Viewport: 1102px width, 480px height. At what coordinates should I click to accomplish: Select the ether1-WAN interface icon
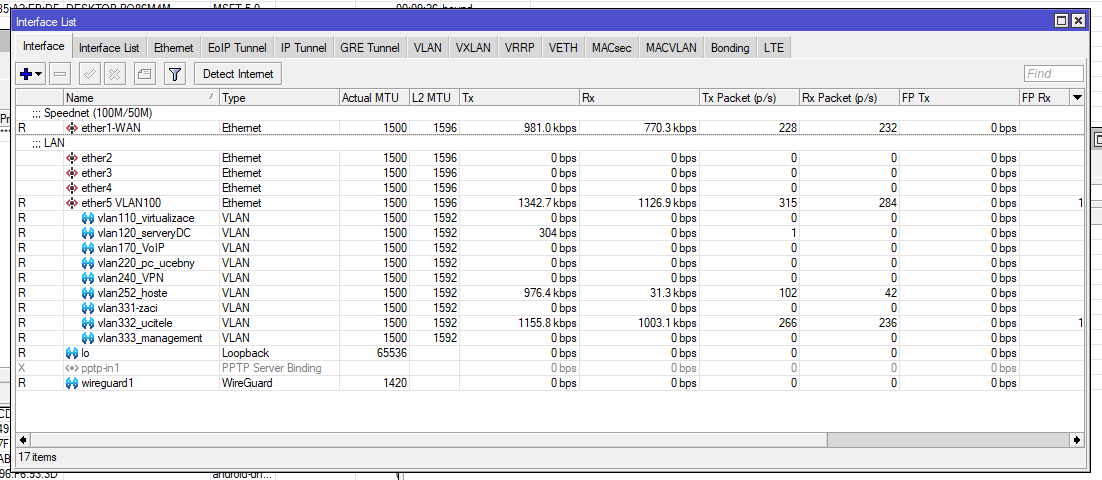pos(71,128)
